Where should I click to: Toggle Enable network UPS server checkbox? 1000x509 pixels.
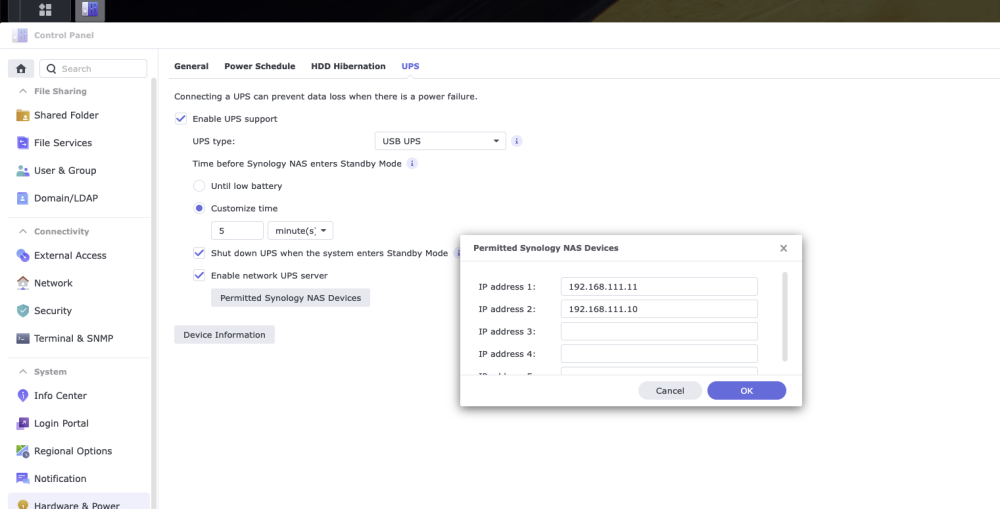click(x=199, y=276)
